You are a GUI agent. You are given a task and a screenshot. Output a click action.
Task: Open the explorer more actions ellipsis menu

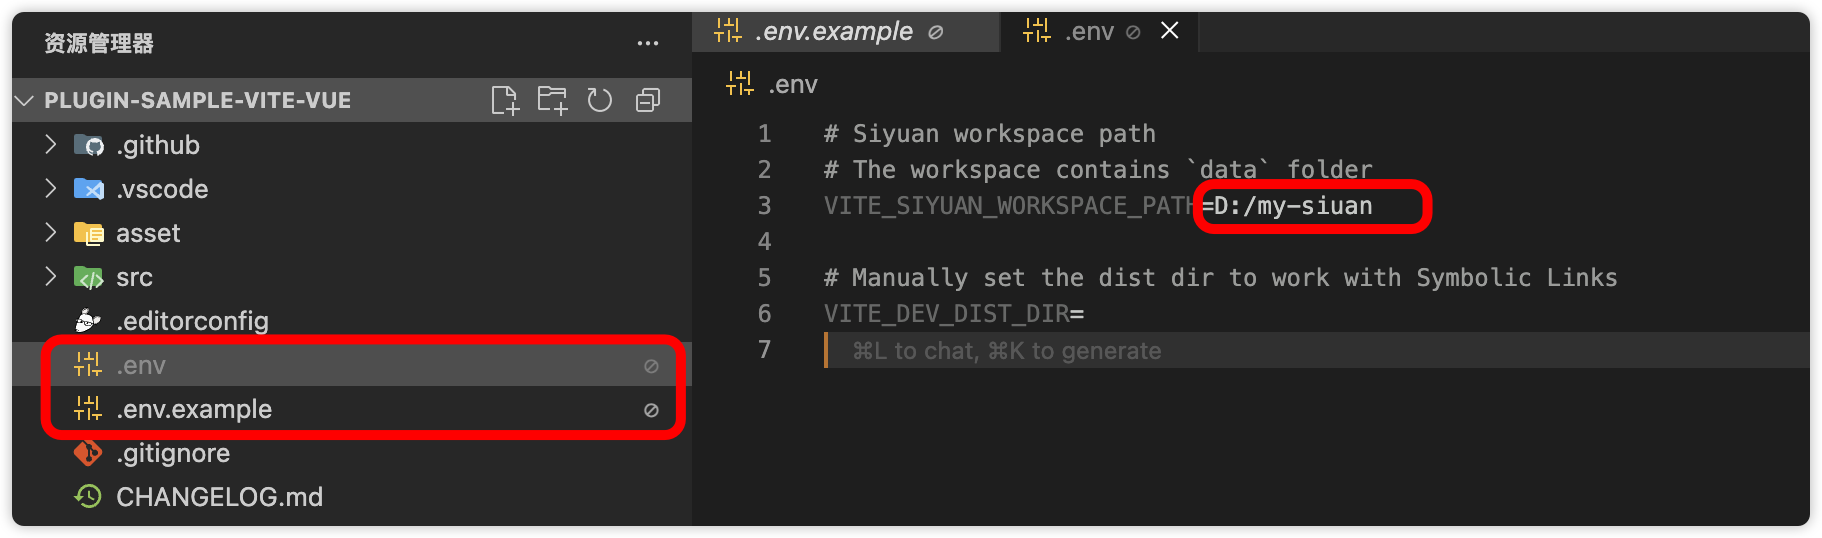(648, 43)
